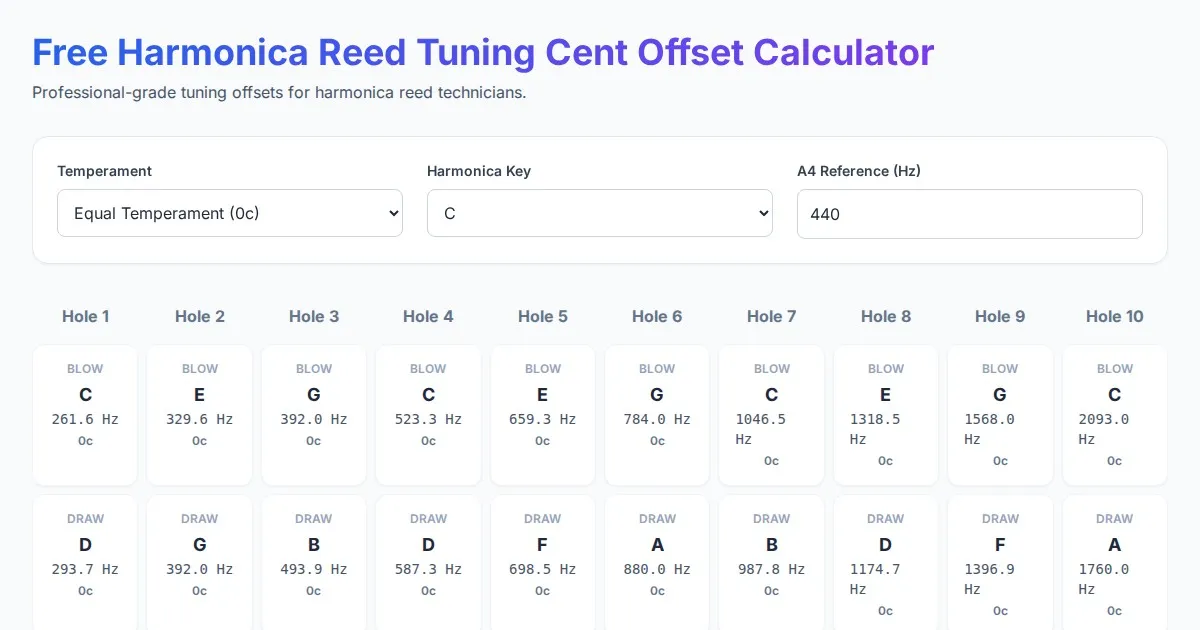Screen dimensions: 1200x630
Task: Click the Hole 10 draw A 1760.0 Hz card
Action: click(1114, 564)
